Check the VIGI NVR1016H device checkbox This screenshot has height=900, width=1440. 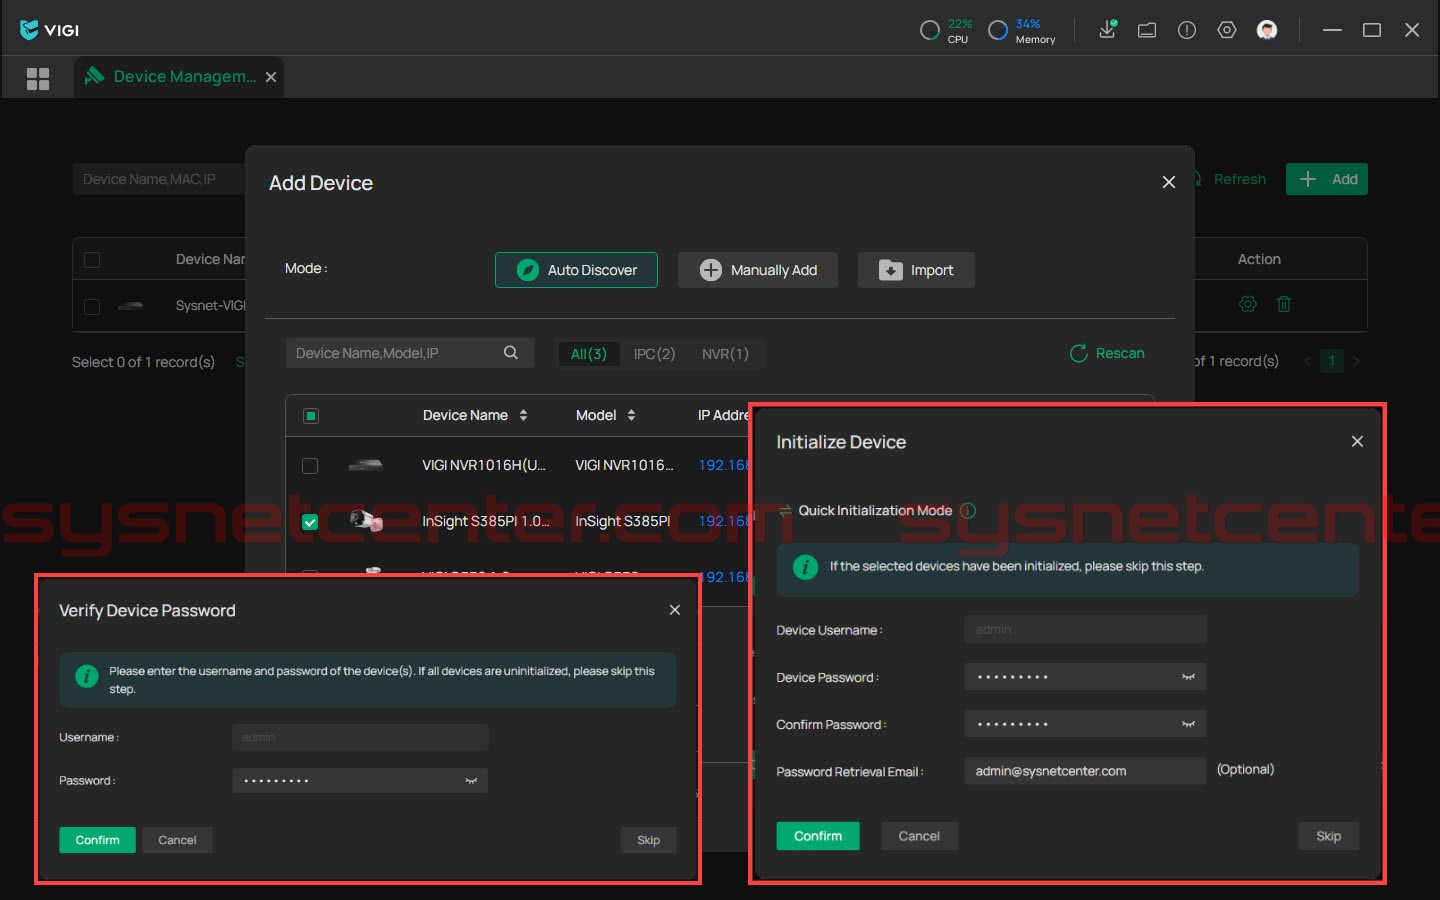click(x=310, y=466)
